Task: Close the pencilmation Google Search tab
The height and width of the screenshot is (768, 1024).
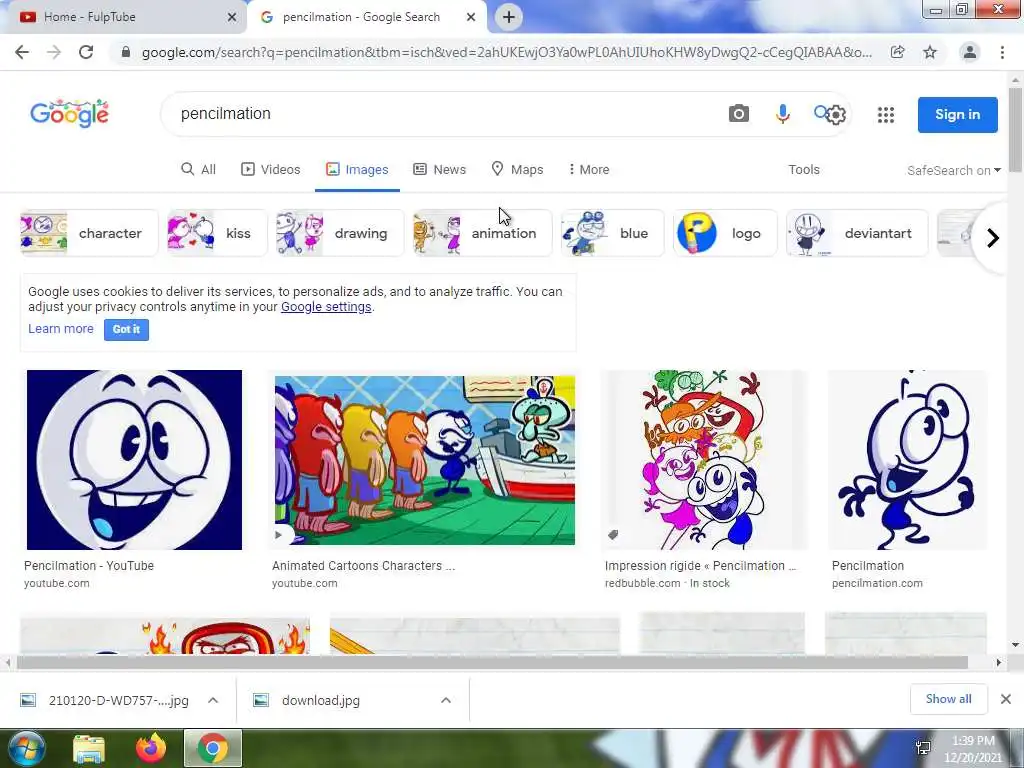Action: pyautogui.click(x=471, y=18)
